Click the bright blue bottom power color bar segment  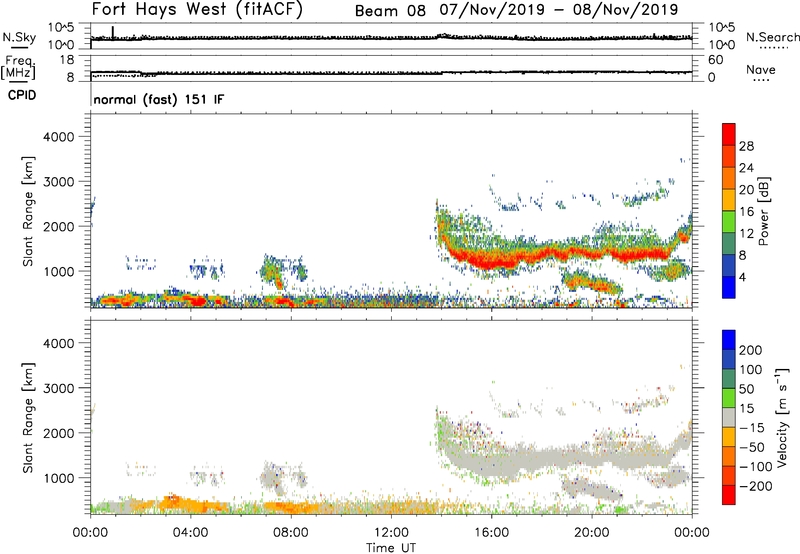[x=729, y=287]
